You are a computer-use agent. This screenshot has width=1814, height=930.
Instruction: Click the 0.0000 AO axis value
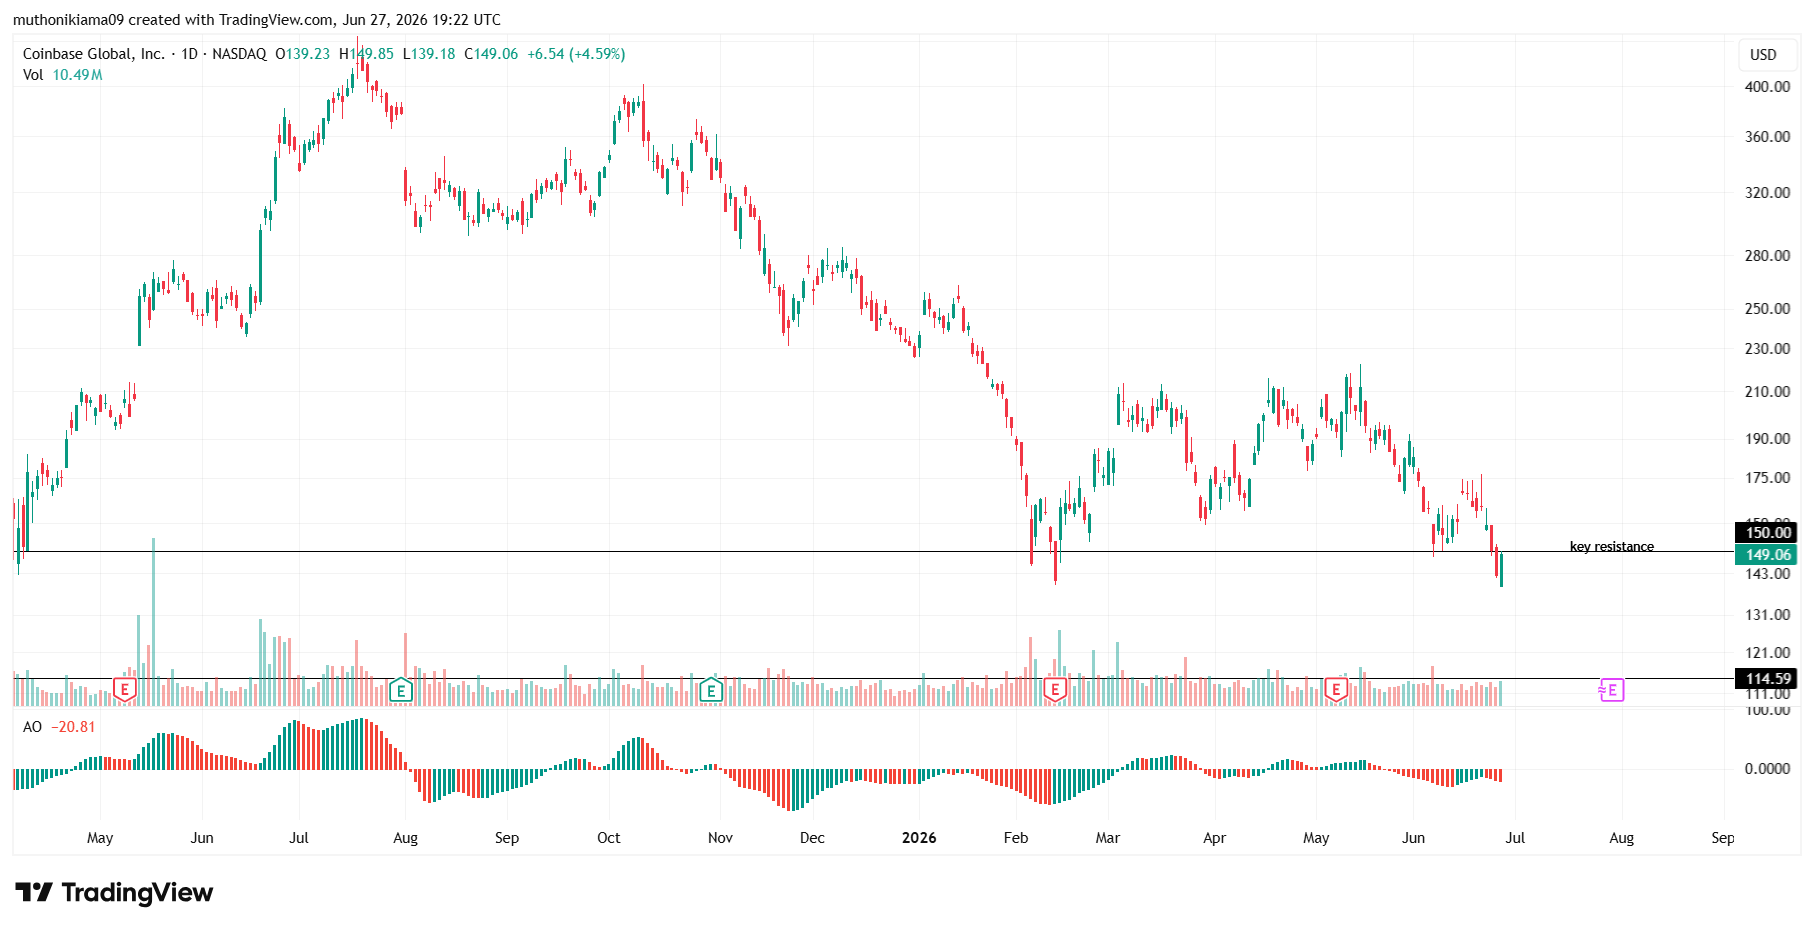tap(1767, 769)
